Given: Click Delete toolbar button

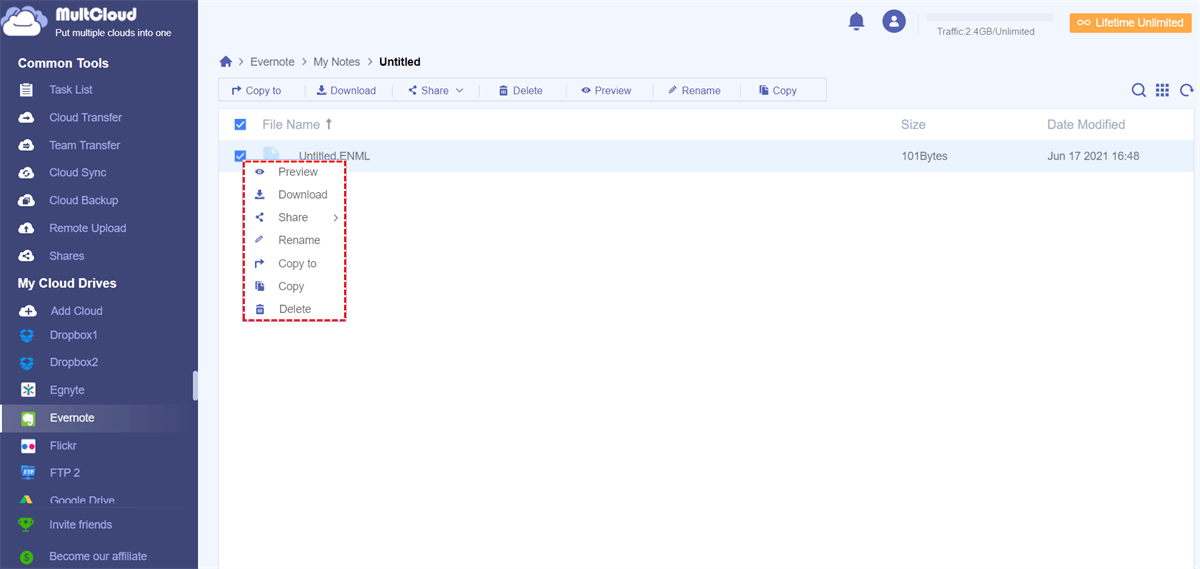Looking at the screenshot, I should click(x=519, y=90).
